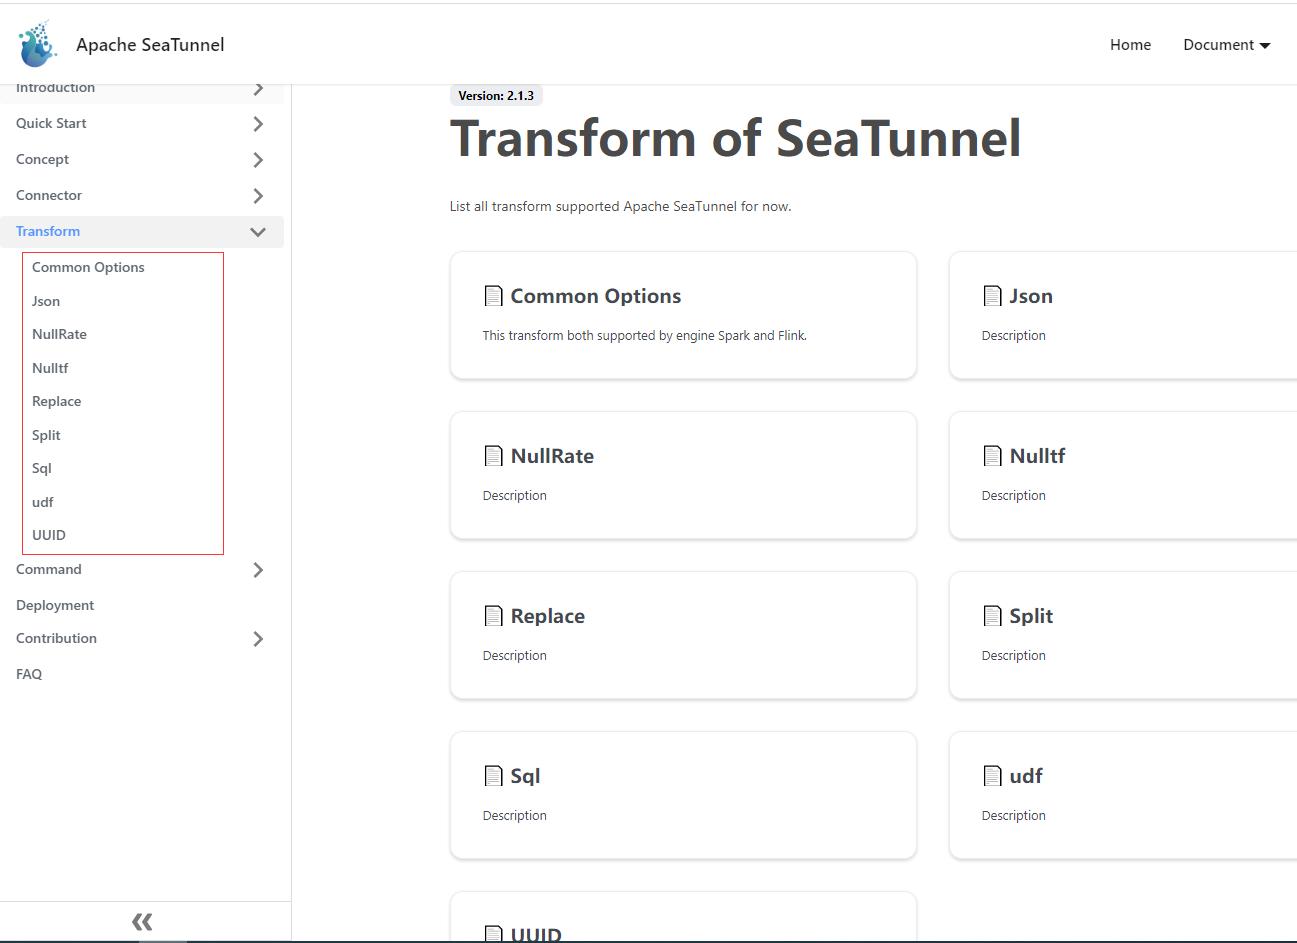
Task: Click the document icon beside Common Options card
Action: coord(493,296)
